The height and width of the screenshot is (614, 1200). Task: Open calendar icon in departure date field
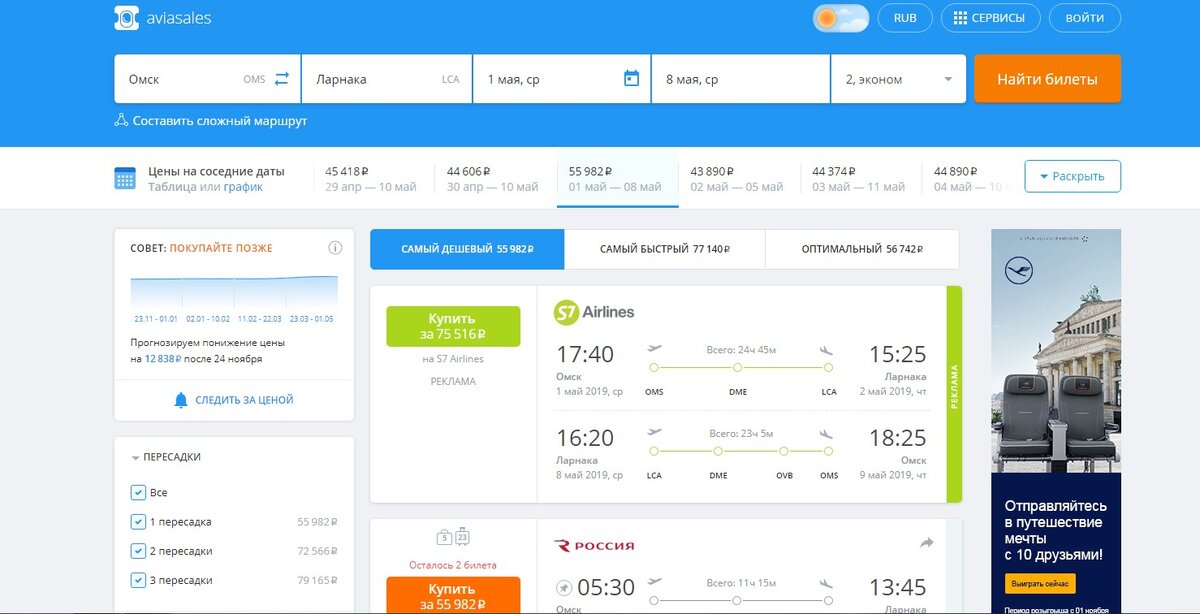coord(631,78)
